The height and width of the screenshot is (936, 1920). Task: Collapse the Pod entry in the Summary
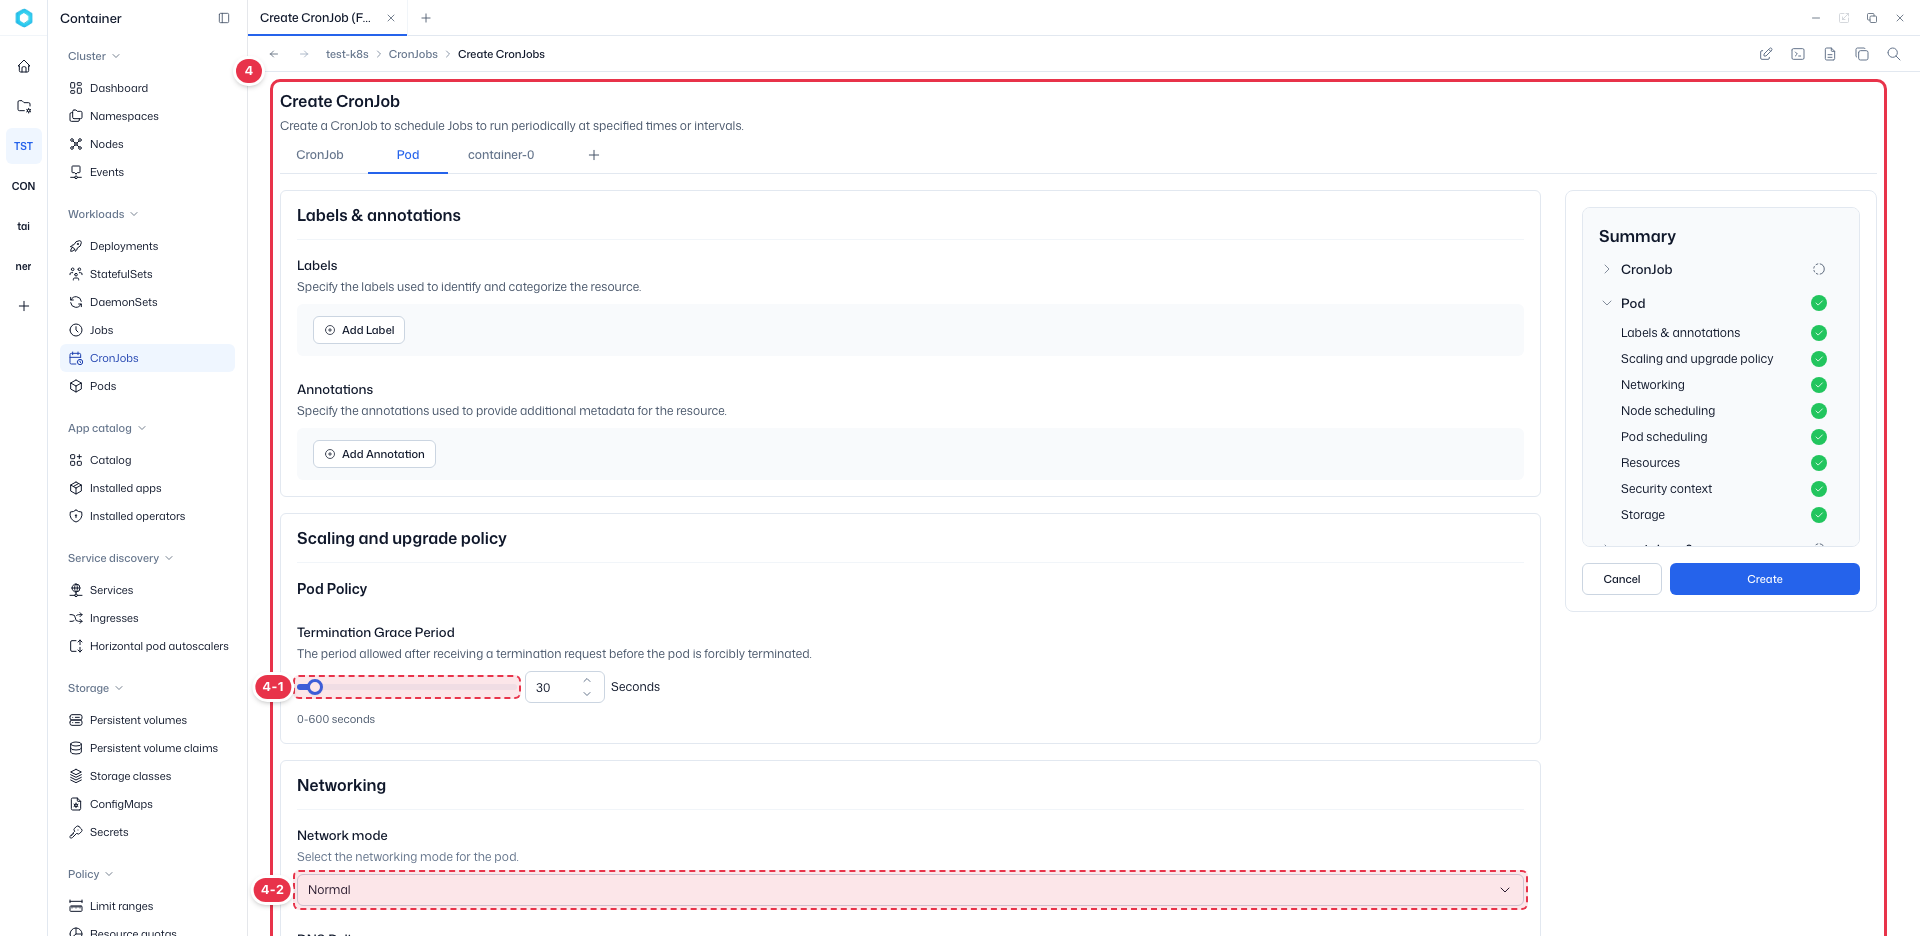tap(1607, 303)
